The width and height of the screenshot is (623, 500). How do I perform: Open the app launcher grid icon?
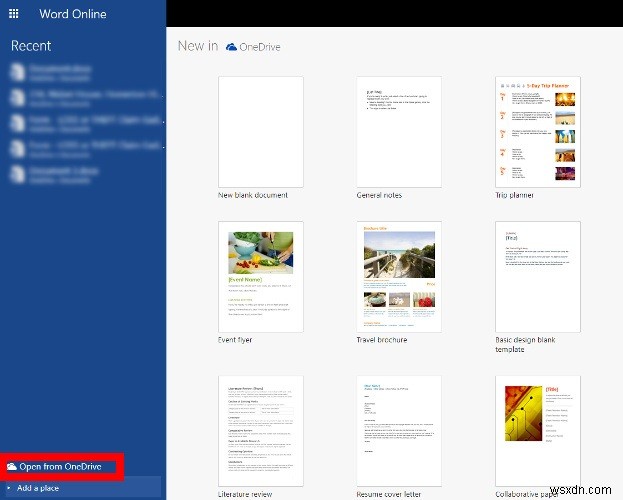click(14, 14)
